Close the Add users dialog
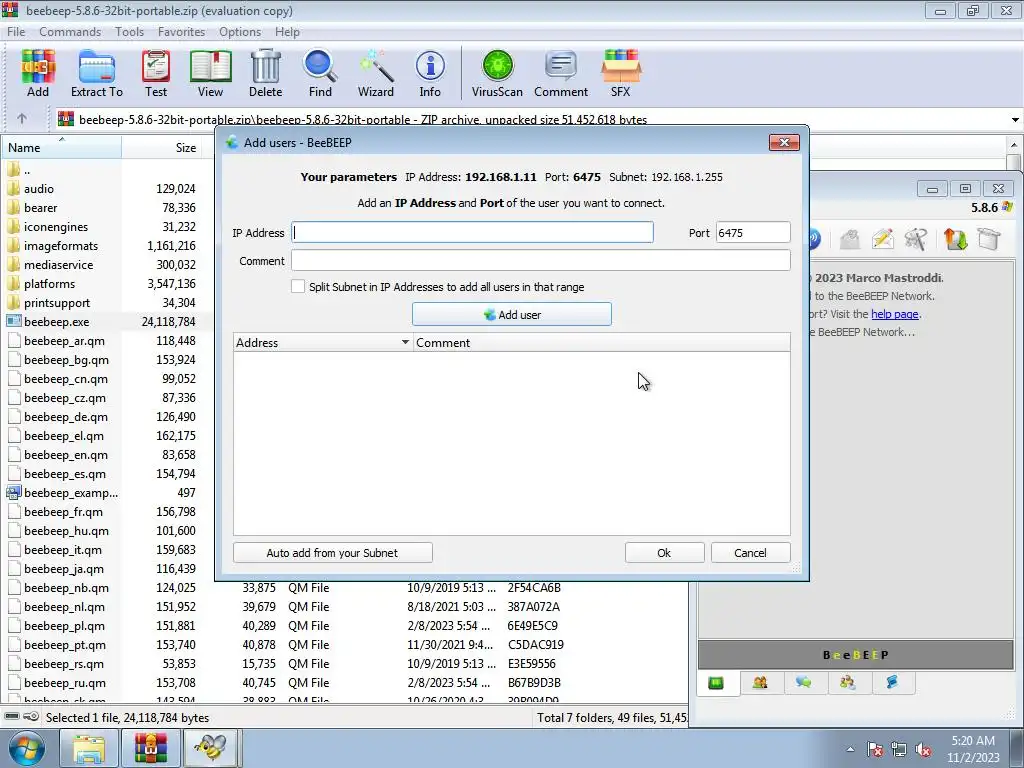 pos(784,142)
